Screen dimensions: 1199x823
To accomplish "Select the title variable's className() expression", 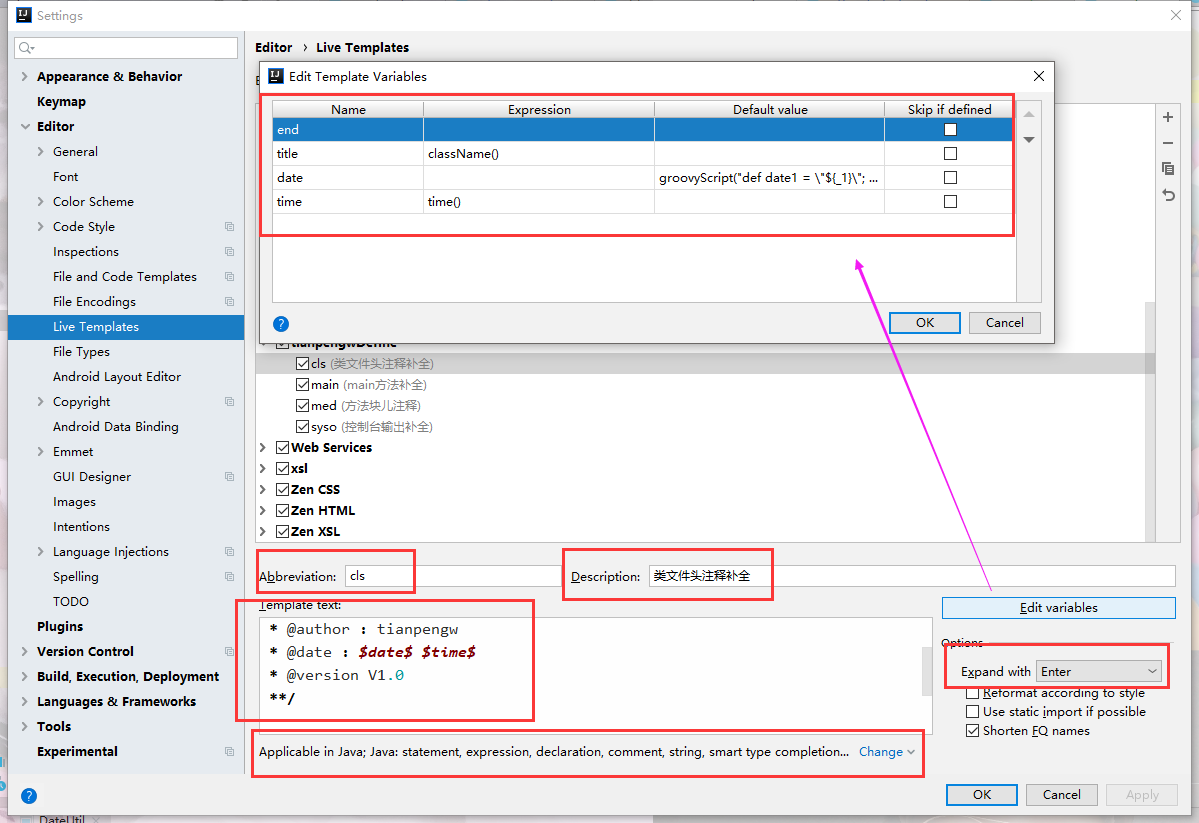I will 539,154.
